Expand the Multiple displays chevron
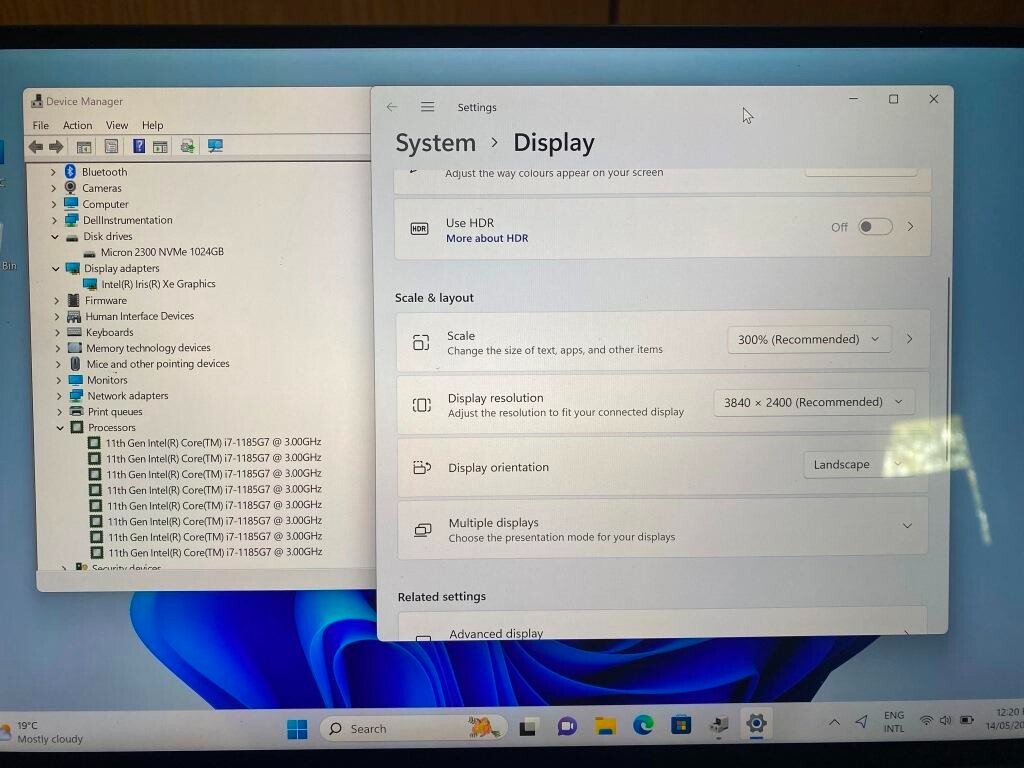The height and width of the screenshot is (768, 1024). [x=907, y=526]
